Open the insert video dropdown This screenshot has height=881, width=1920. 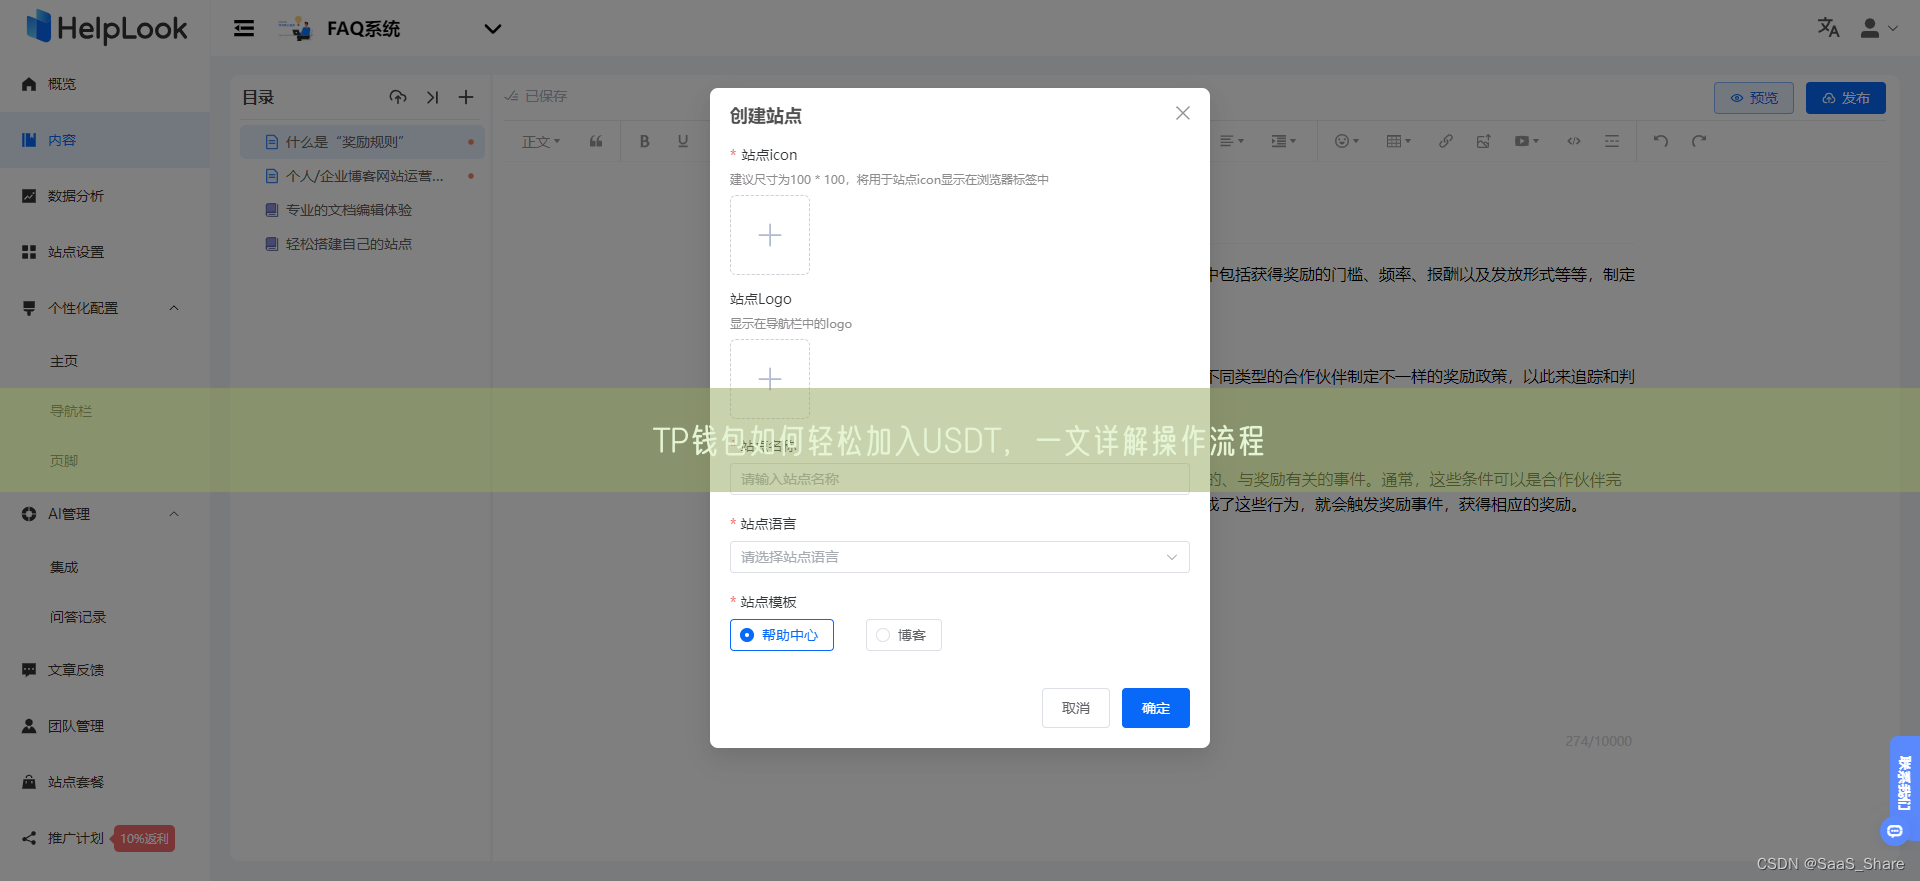1526,141
